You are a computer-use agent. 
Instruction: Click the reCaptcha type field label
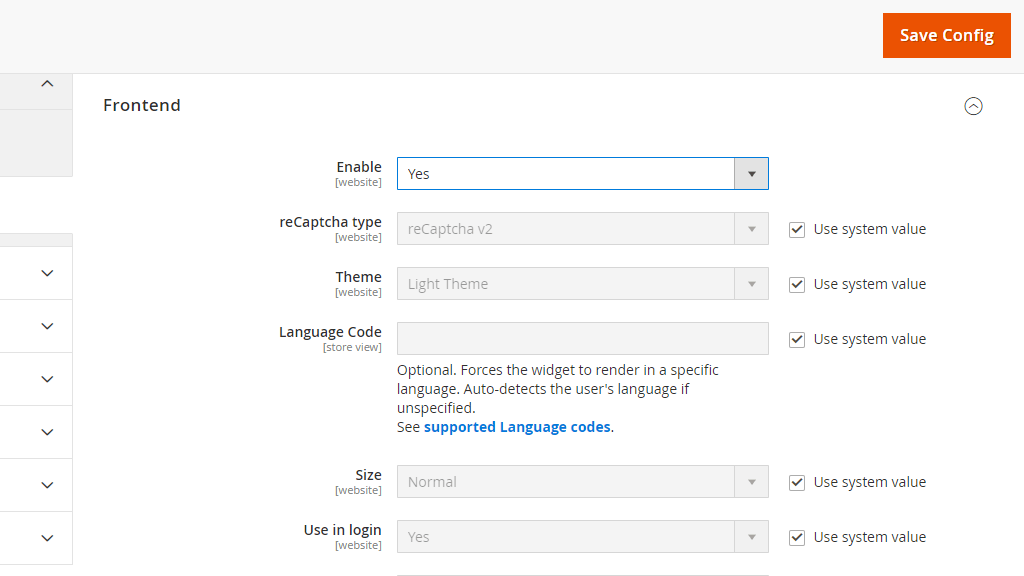pos(330,222)
